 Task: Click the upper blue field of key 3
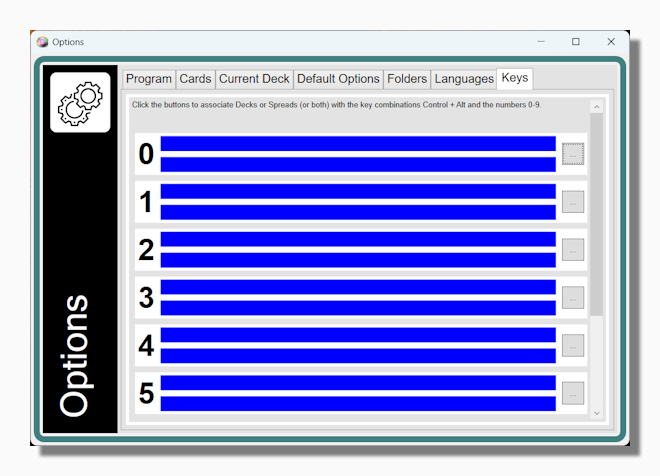(x=358, y=287)
